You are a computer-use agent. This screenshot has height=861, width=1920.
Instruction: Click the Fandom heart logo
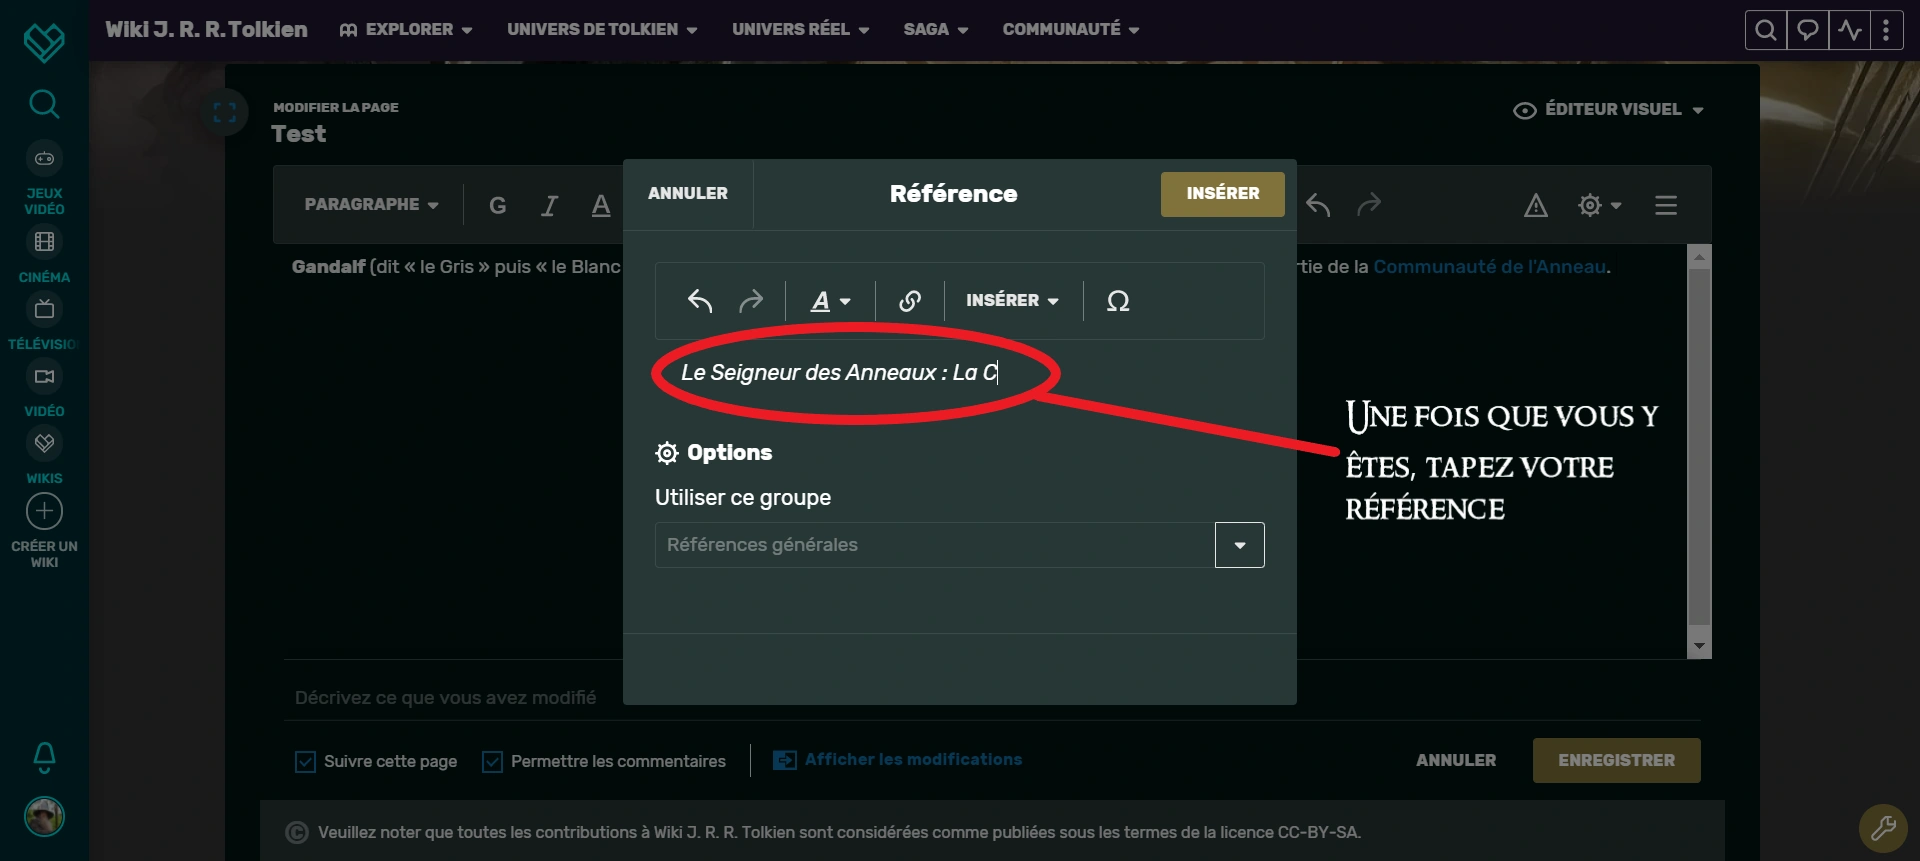44,41
